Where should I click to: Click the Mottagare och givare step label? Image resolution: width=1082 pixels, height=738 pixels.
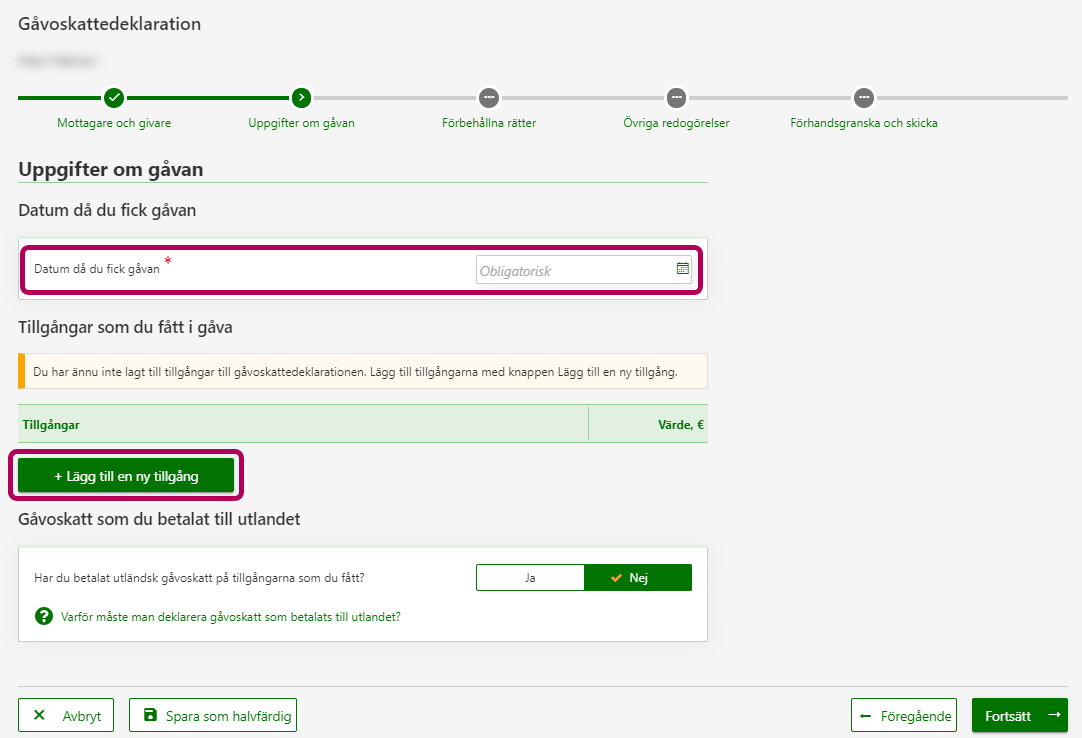click(x=114, y=123)
